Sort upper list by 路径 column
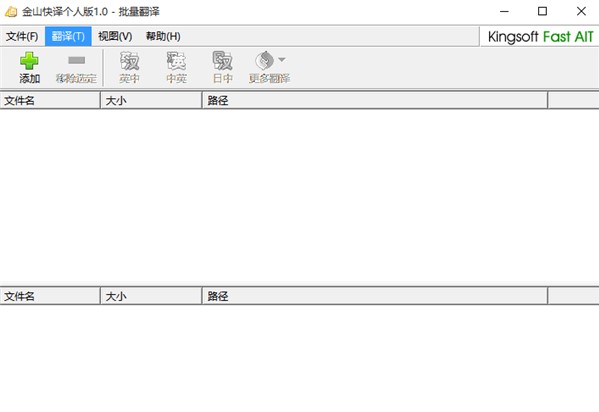The width and height of the screenshot is (599, 412). click(x=375, y=101)
